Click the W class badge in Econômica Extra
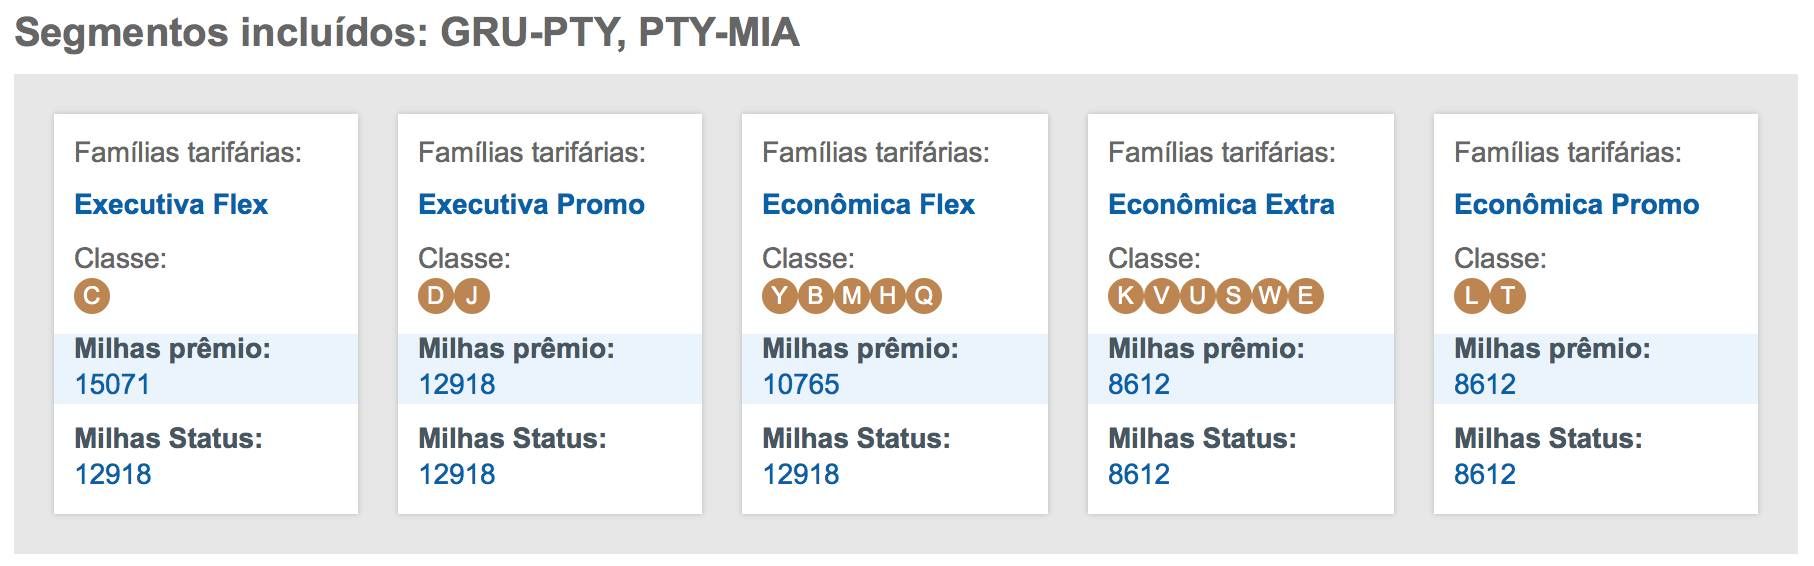1814x566 pixels. click(1269, 296)
